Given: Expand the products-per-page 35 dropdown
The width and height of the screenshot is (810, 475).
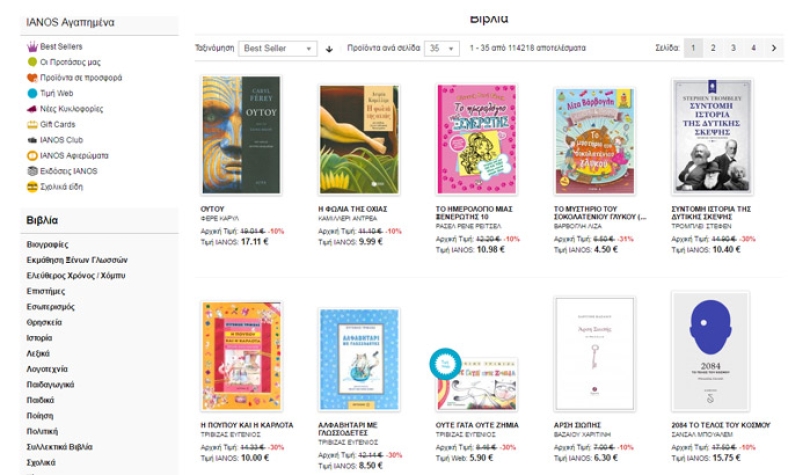Looking at the screenshot, I should (x=442, y=49).
